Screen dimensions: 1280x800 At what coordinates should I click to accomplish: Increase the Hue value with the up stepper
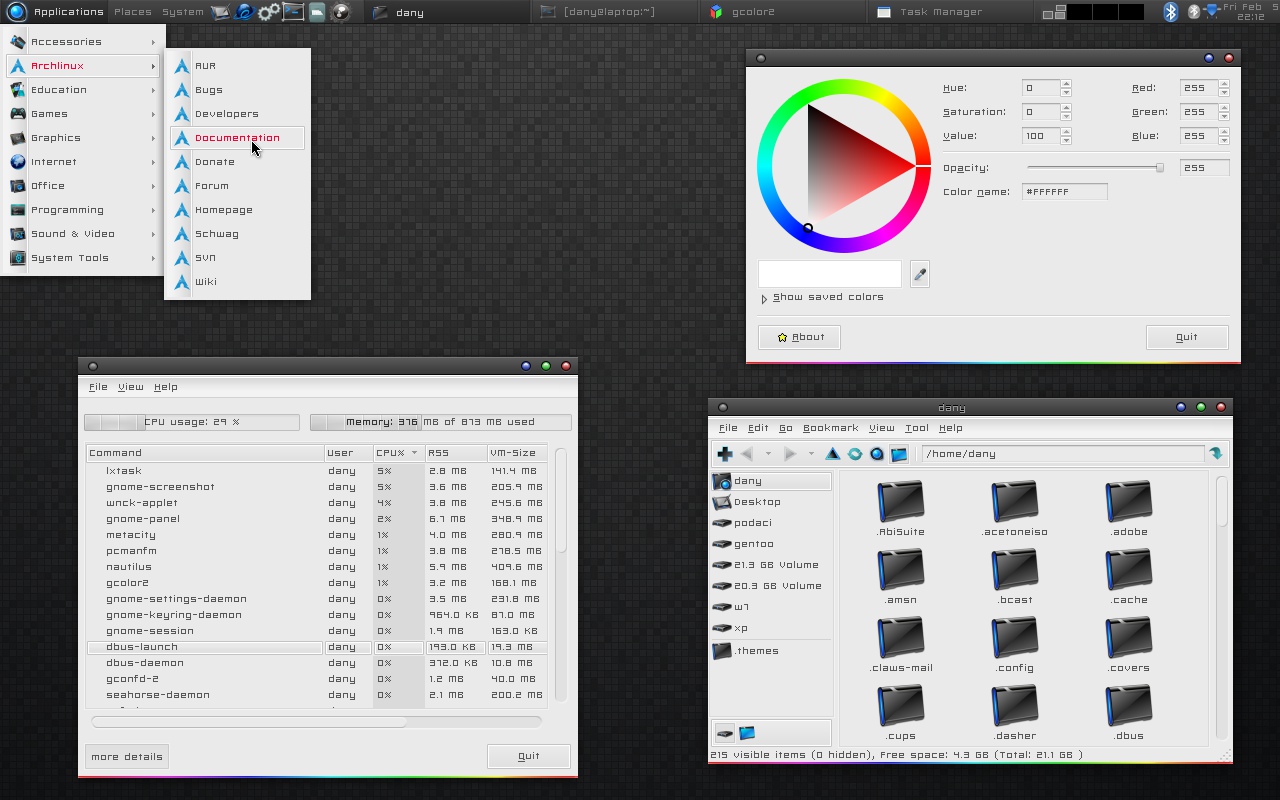[1066, 84]
